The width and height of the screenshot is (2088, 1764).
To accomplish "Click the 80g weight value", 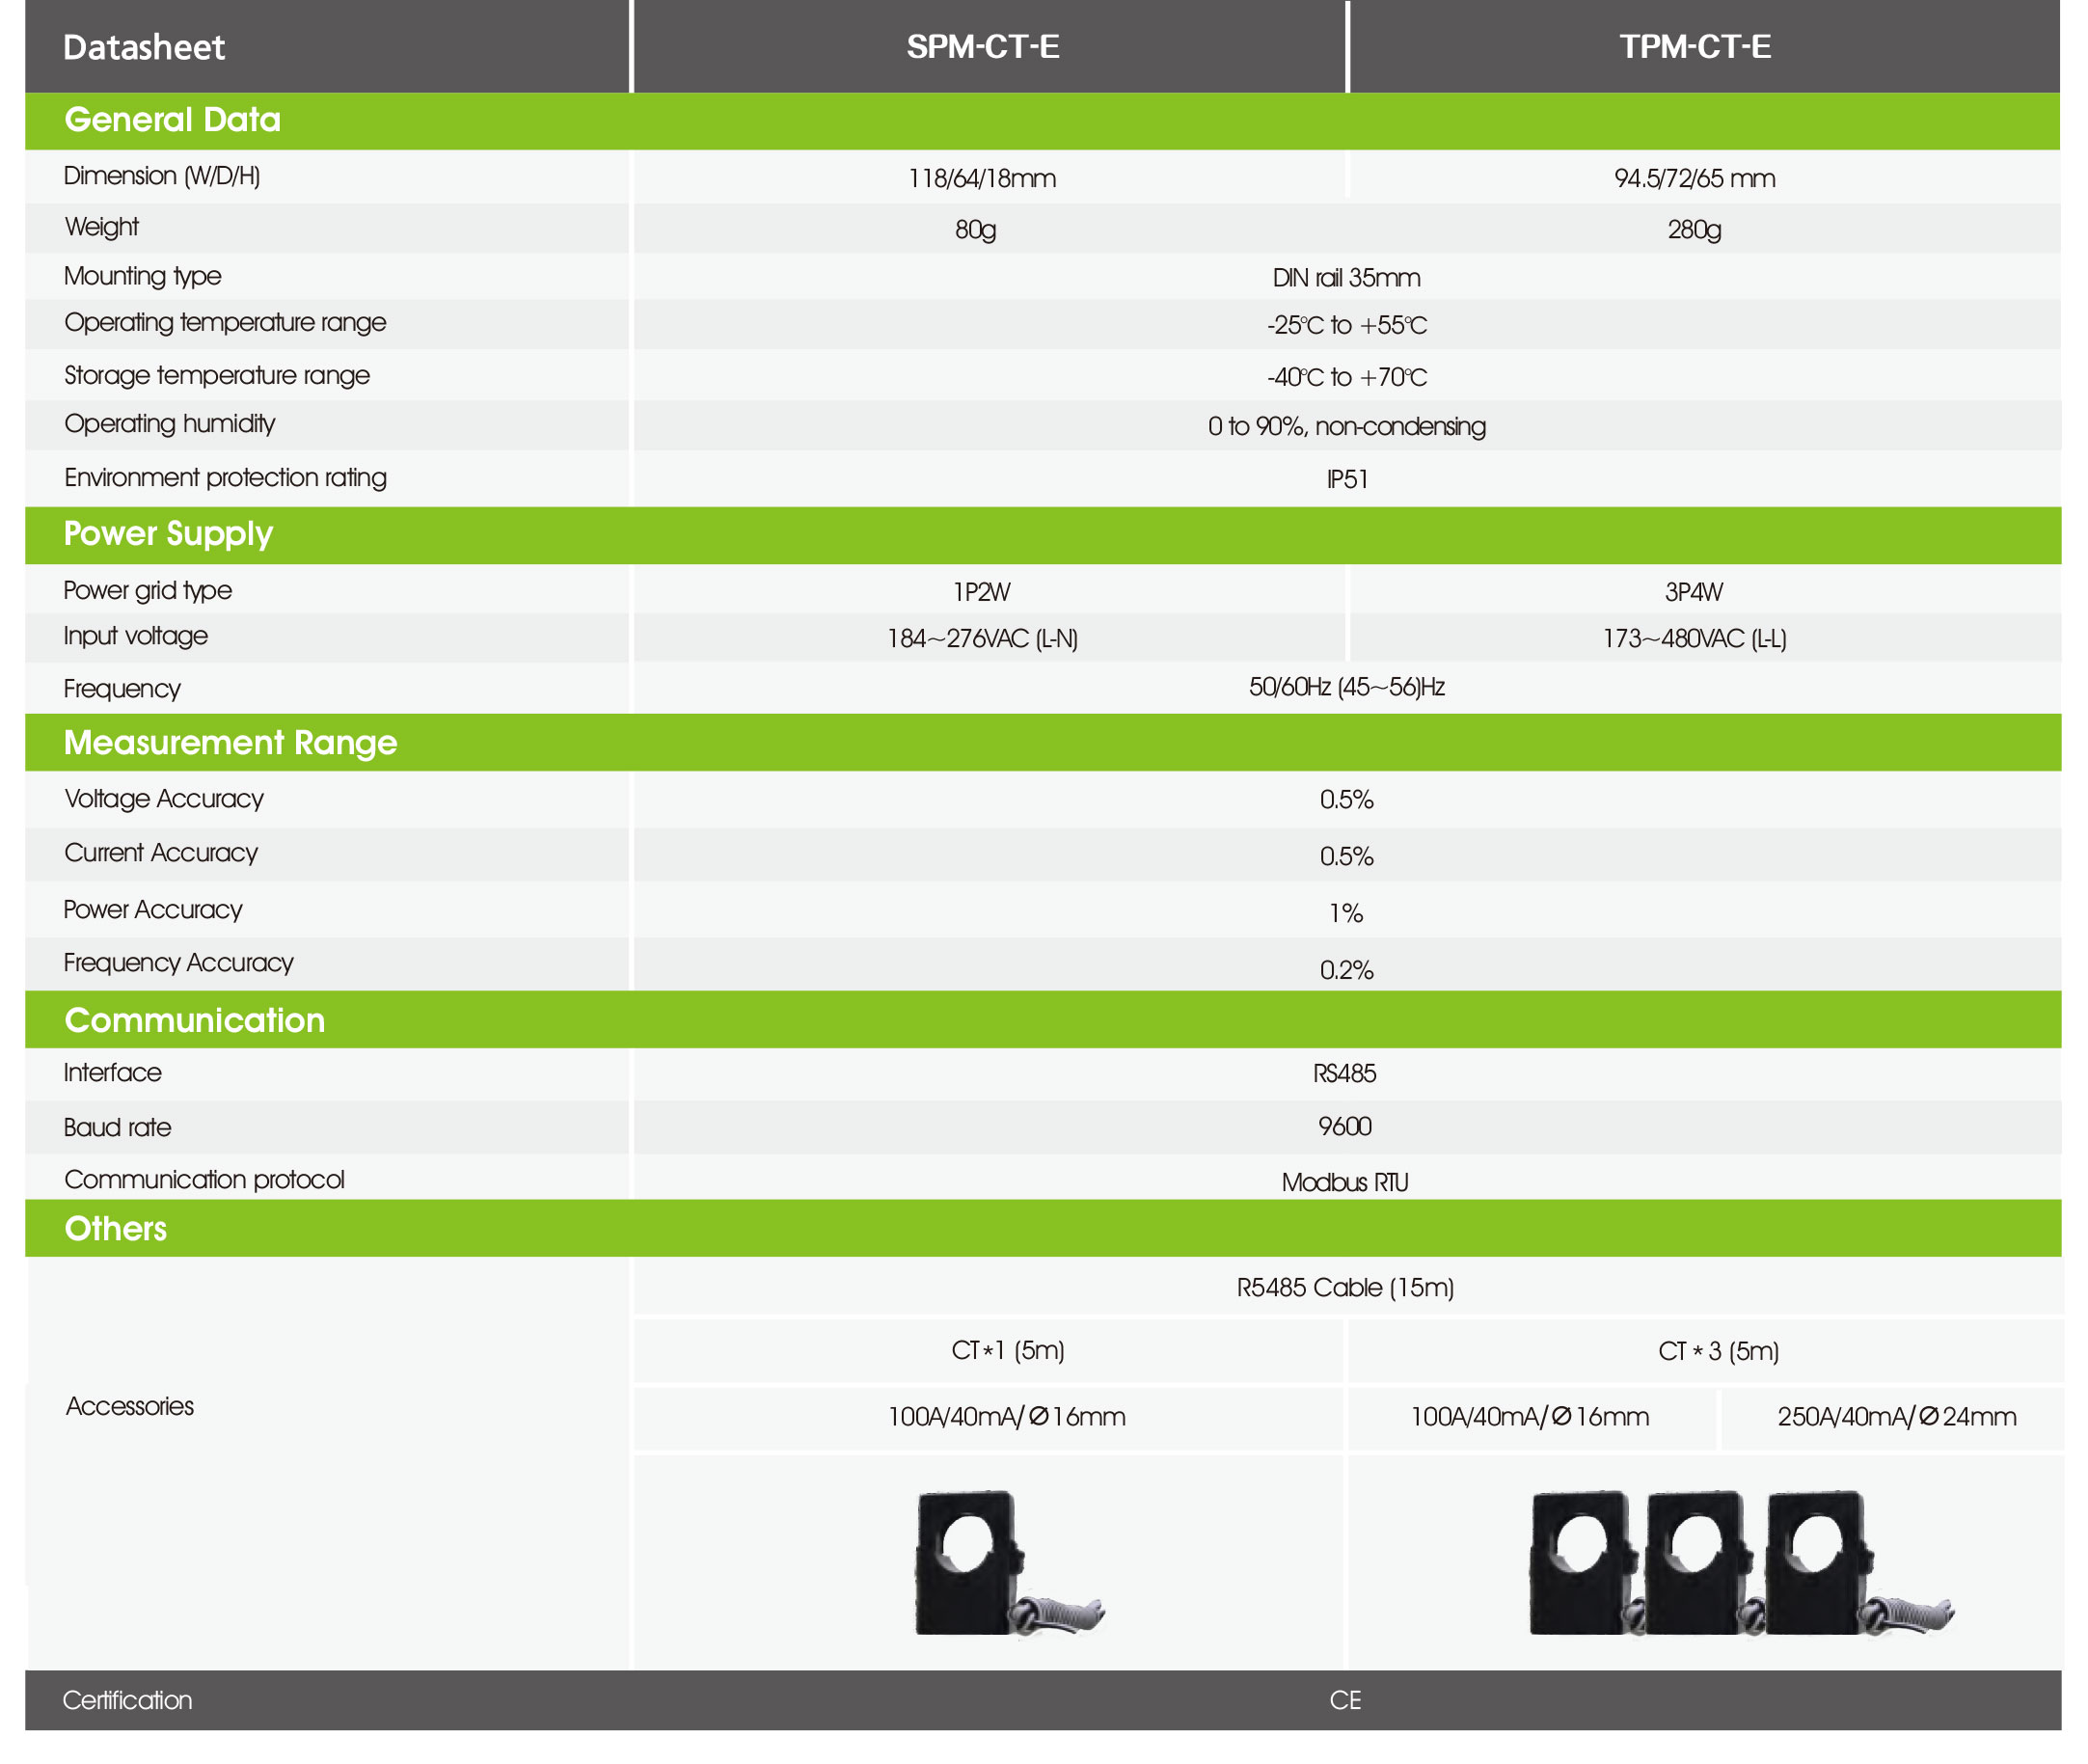I will [x=975, y=230].
